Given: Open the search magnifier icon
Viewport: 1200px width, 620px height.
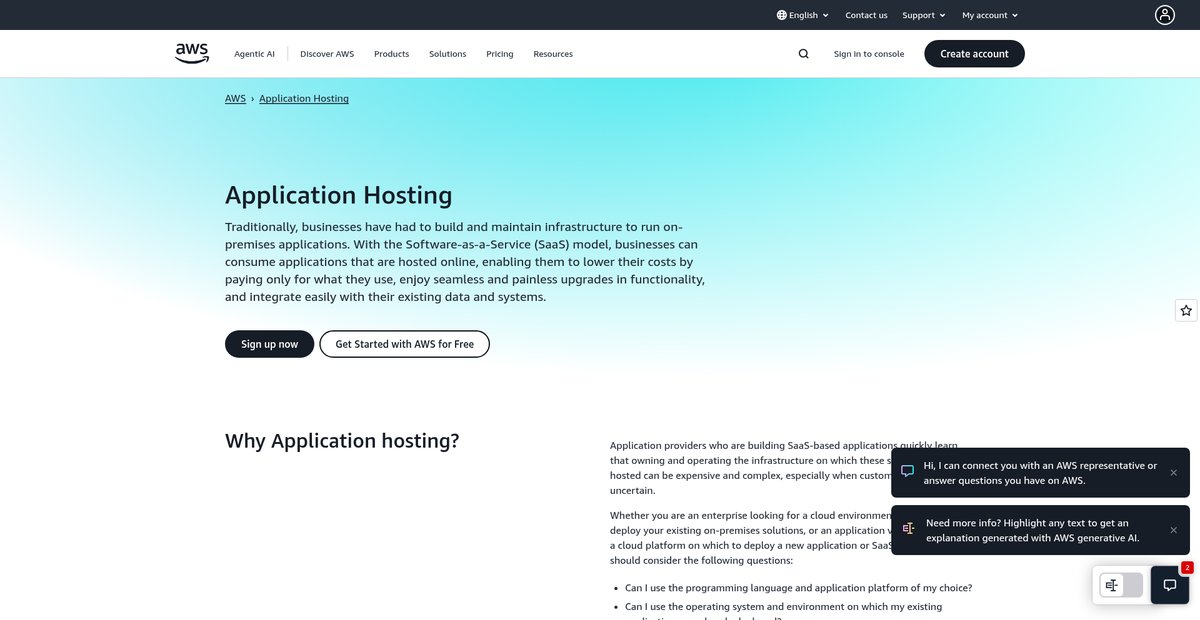Looking at the screenshot, I should (804, 54).
